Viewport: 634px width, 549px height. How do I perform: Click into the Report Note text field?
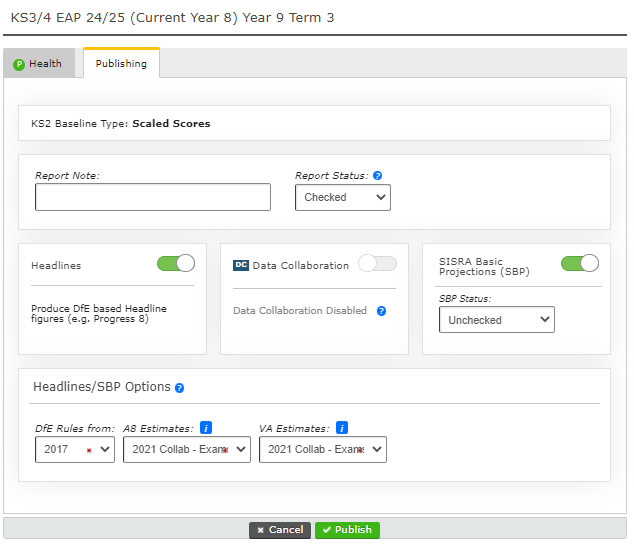(153, 198)
